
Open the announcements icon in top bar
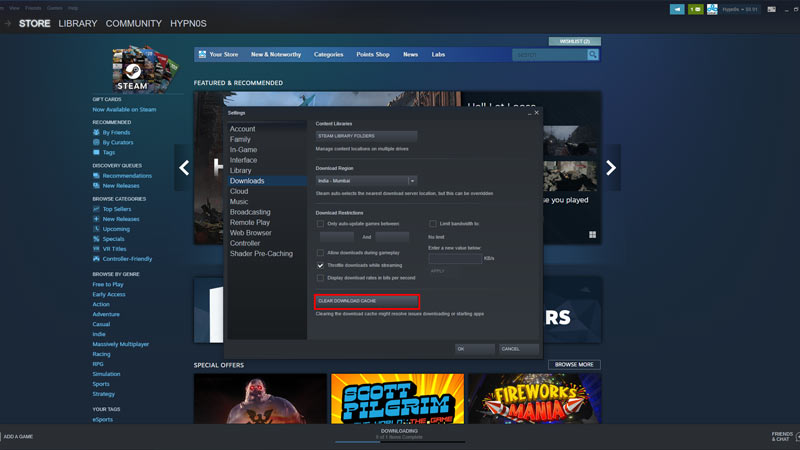click(677, 9)
